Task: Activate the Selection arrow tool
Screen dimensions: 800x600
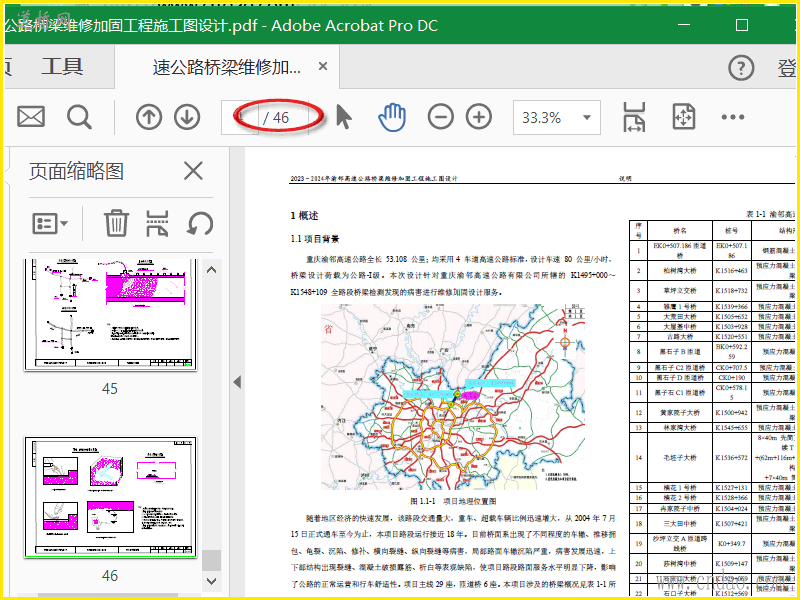Action: (344, 117)
